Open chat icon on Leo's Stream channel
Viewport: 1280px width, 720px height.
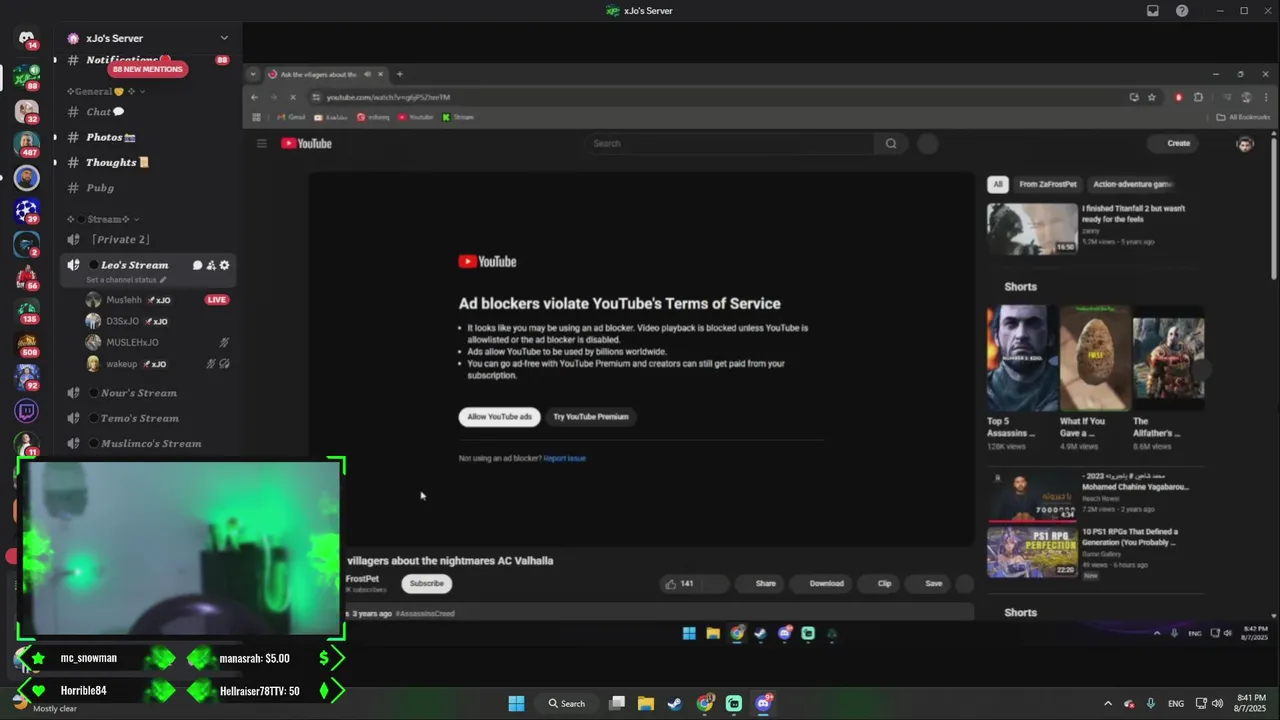click(197, 265)
